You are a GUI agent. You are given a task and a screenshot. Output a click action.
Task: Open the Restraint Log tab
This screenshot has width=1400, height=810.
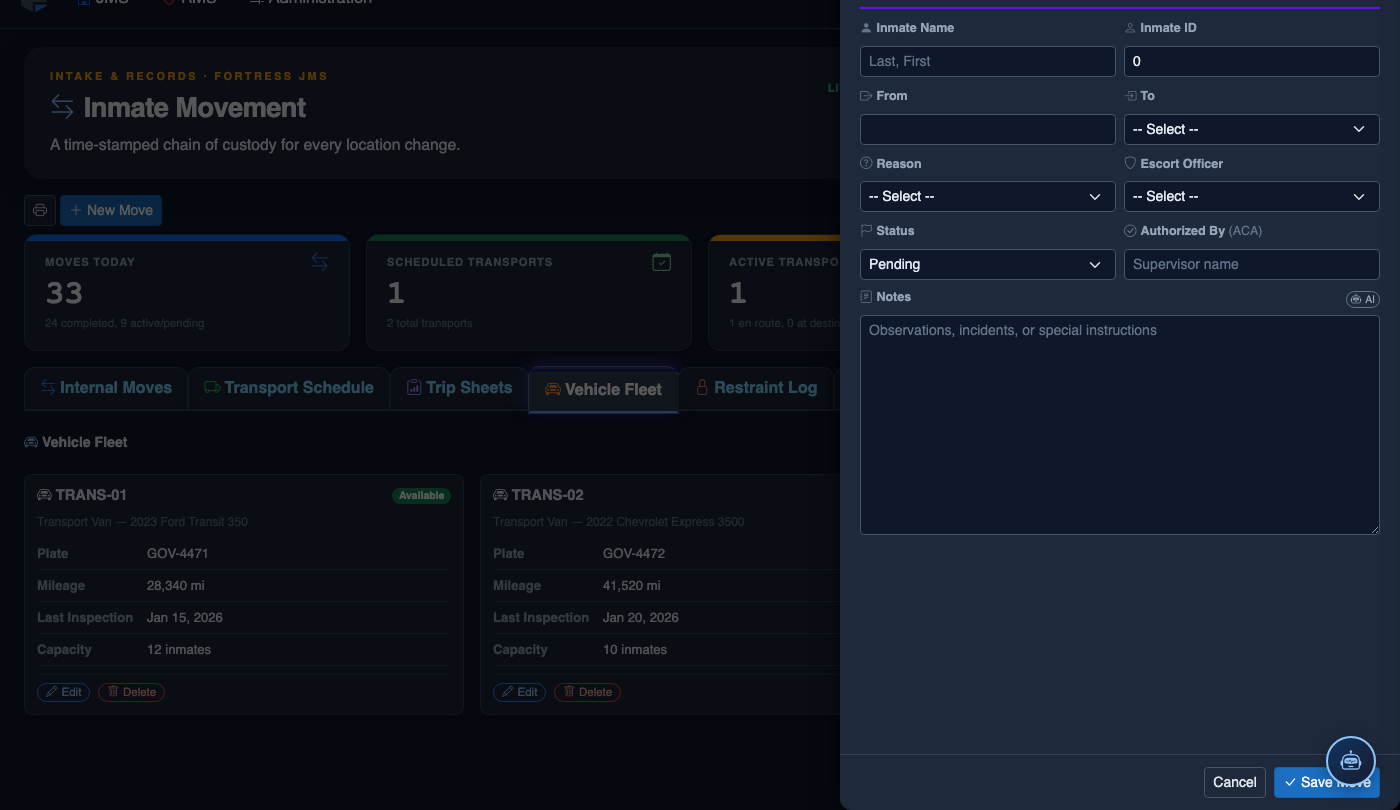[756, 388]
